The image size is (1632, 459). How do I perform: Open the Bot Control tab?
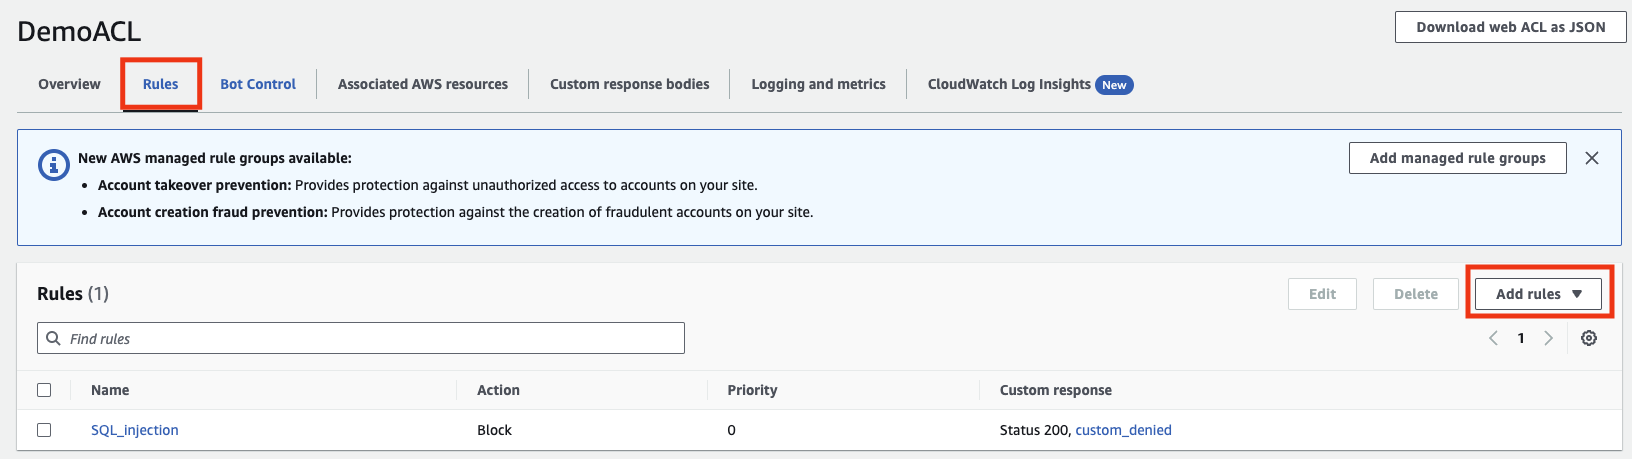click(258, 84)
